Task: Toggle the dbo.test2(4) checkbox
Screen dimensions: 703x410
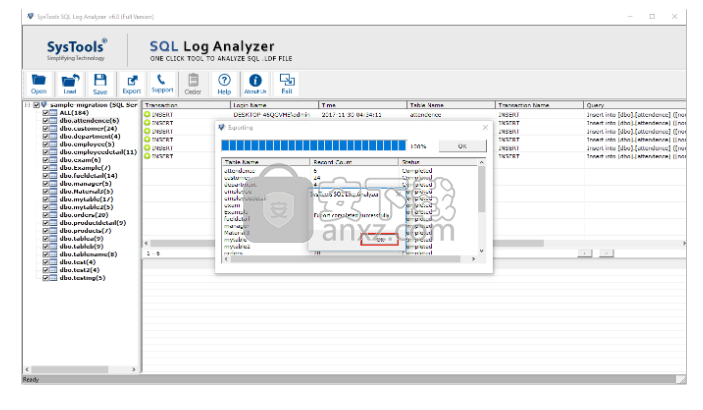Action: 45,270
